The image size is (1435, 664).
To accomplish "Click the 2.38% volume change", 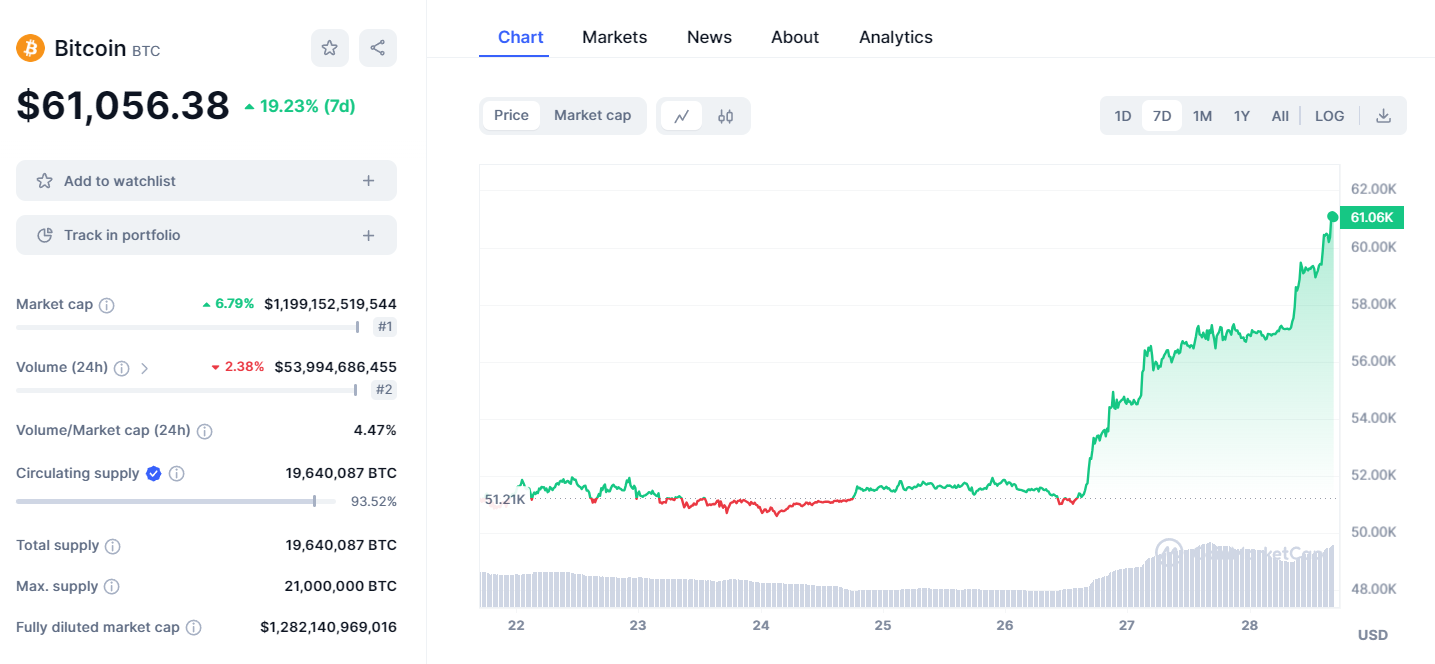I will click(238, 367).
